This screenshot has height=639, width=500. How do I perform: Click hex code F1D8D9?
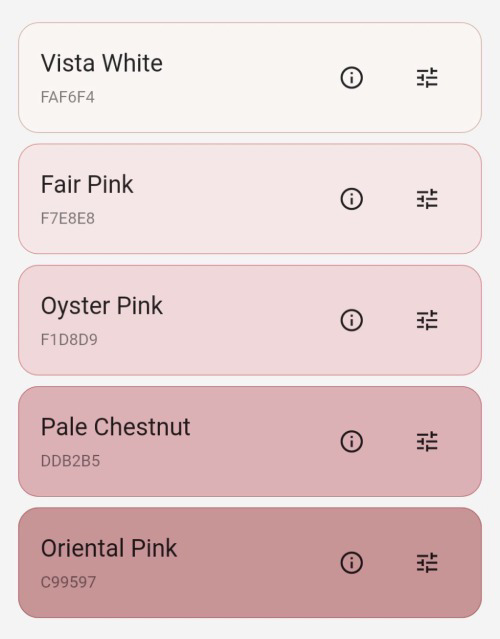tap(69, 340)
